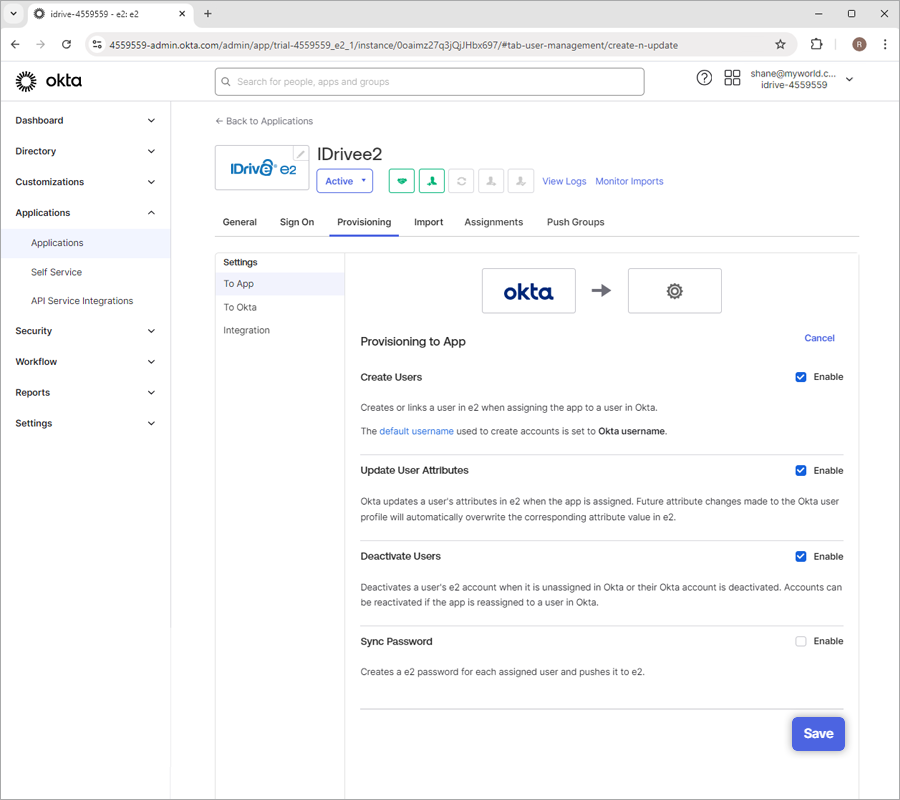Reload the browser page
This screenshot has width=900, height=800.
pos(67,44)
